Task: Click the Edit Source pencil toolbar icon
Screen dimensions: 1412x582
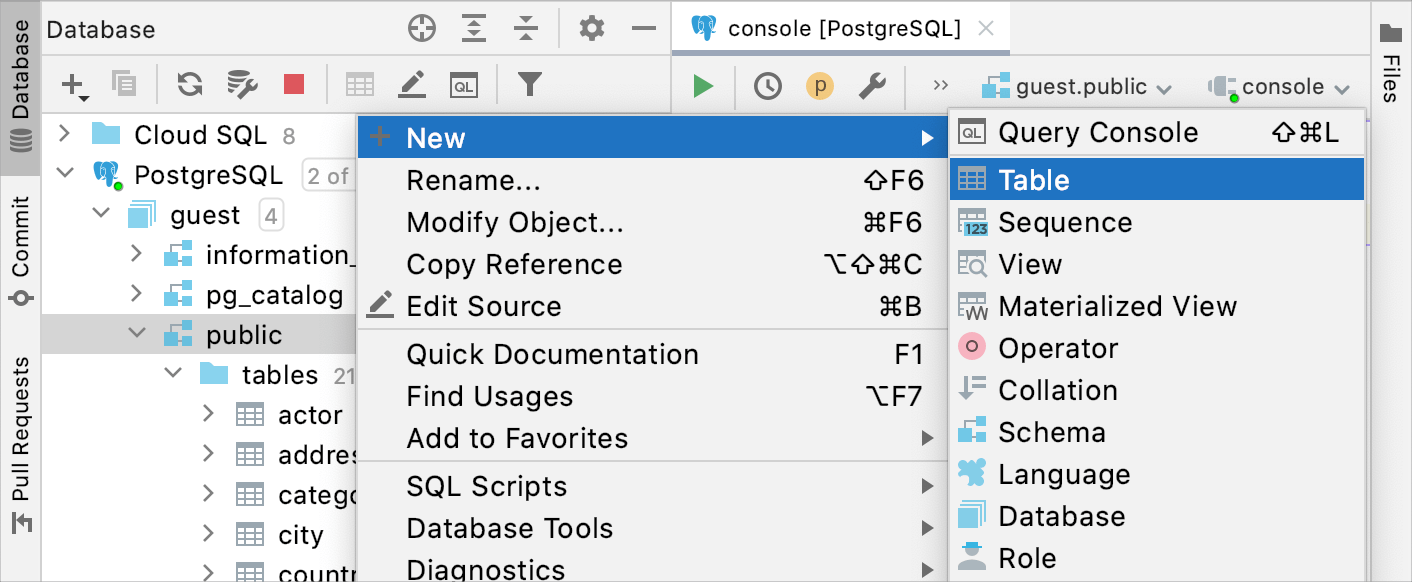Action: 411,86
